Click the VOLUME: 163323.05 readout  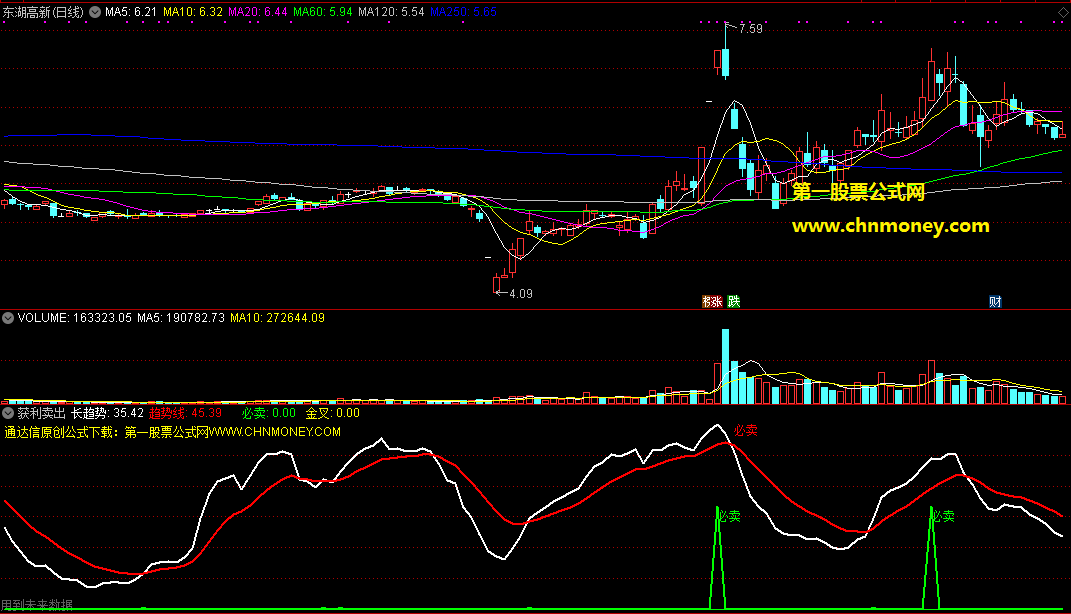click(74, 318)
